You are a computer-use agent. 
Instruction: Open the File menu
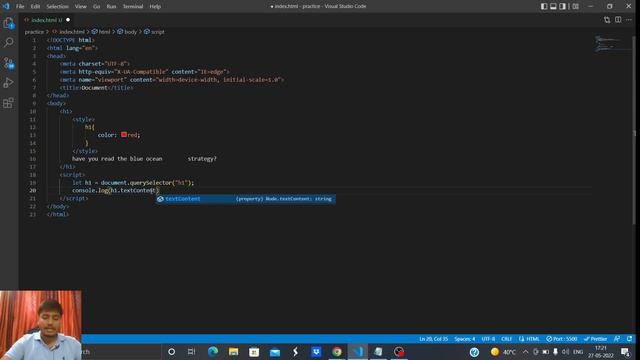tap(20, 6)
